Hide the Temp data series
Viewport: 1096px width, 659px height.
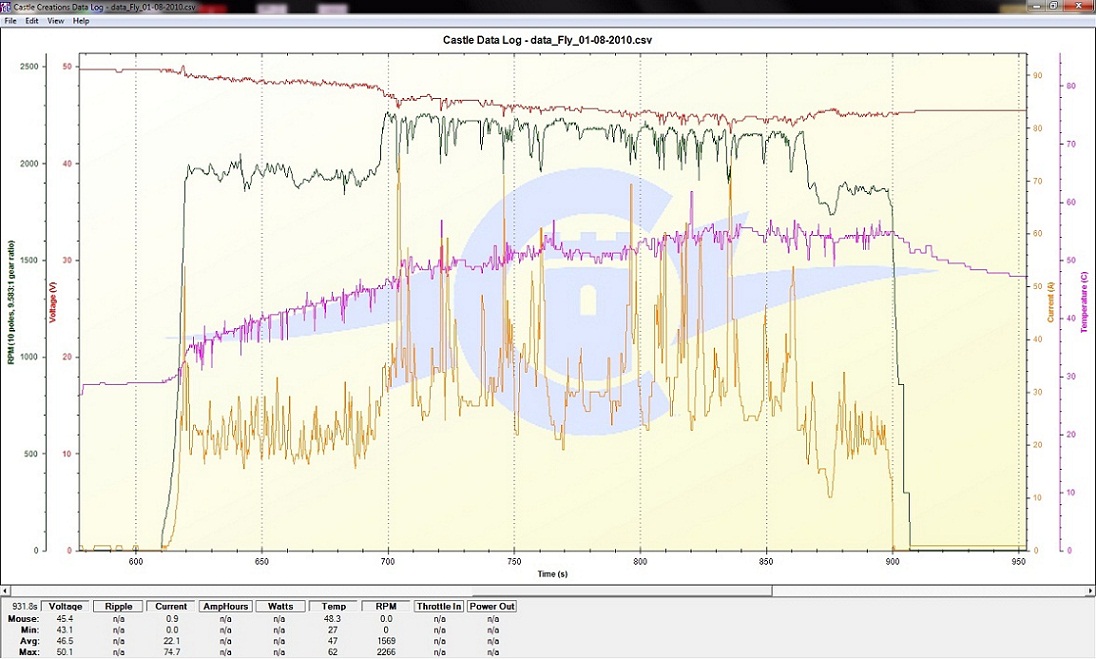click(x=334, y=606)
